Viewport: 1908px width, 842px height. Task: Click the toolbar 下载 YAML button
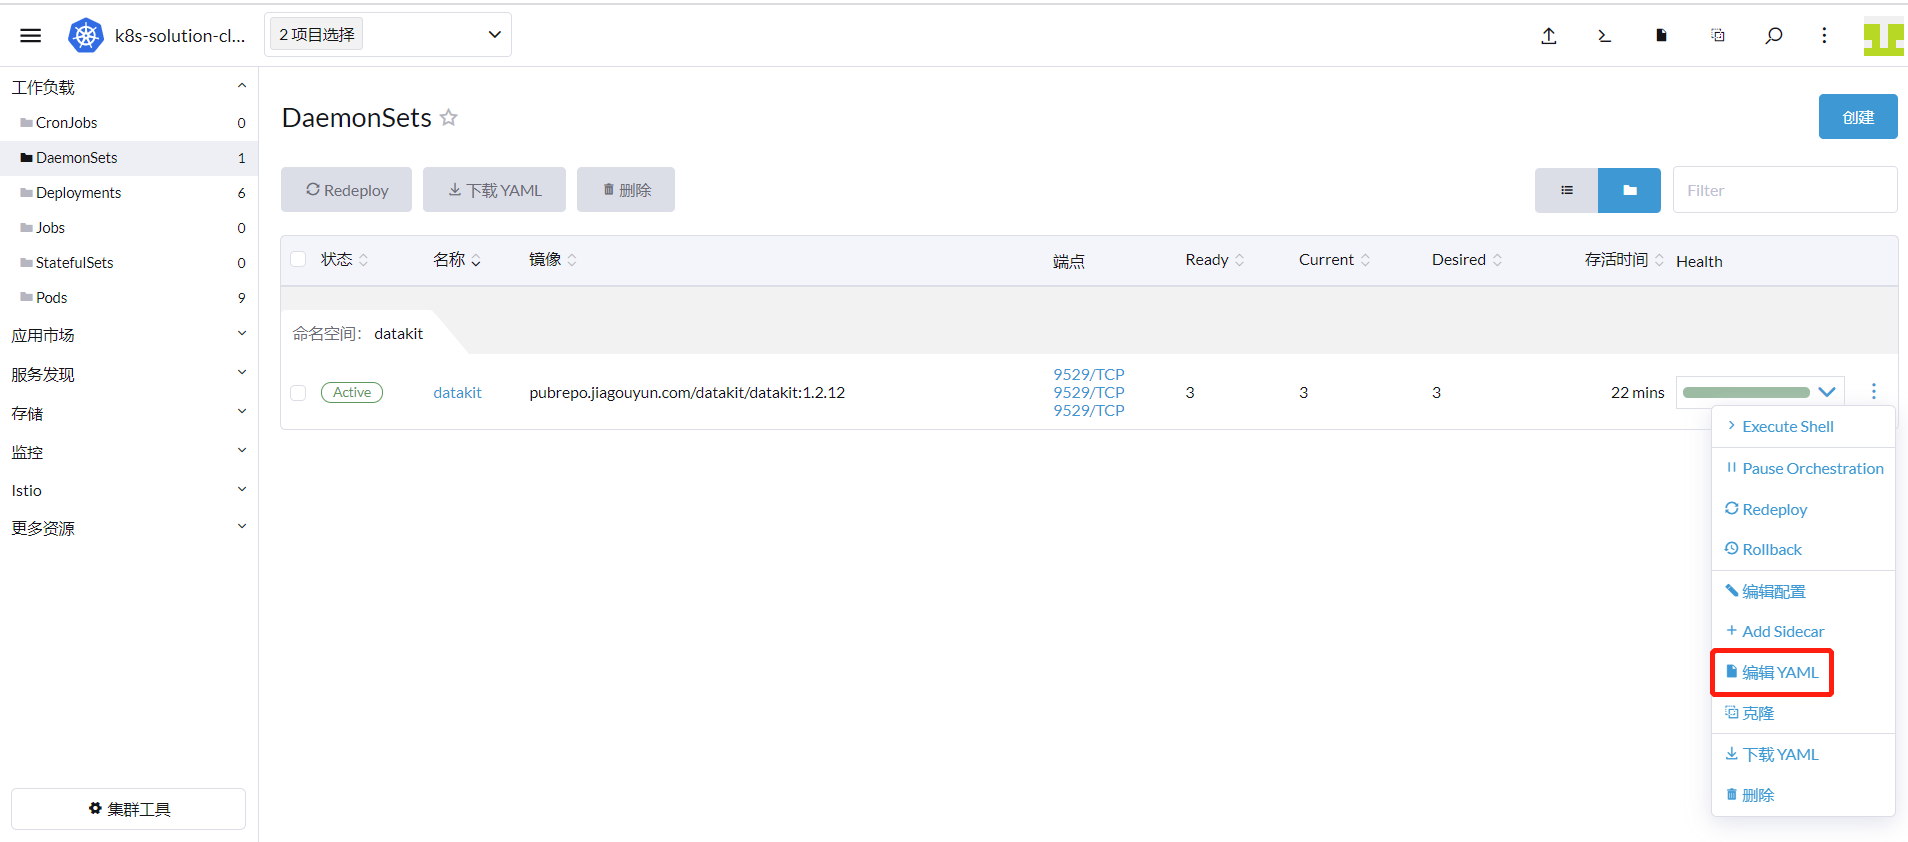click(494, 190)
